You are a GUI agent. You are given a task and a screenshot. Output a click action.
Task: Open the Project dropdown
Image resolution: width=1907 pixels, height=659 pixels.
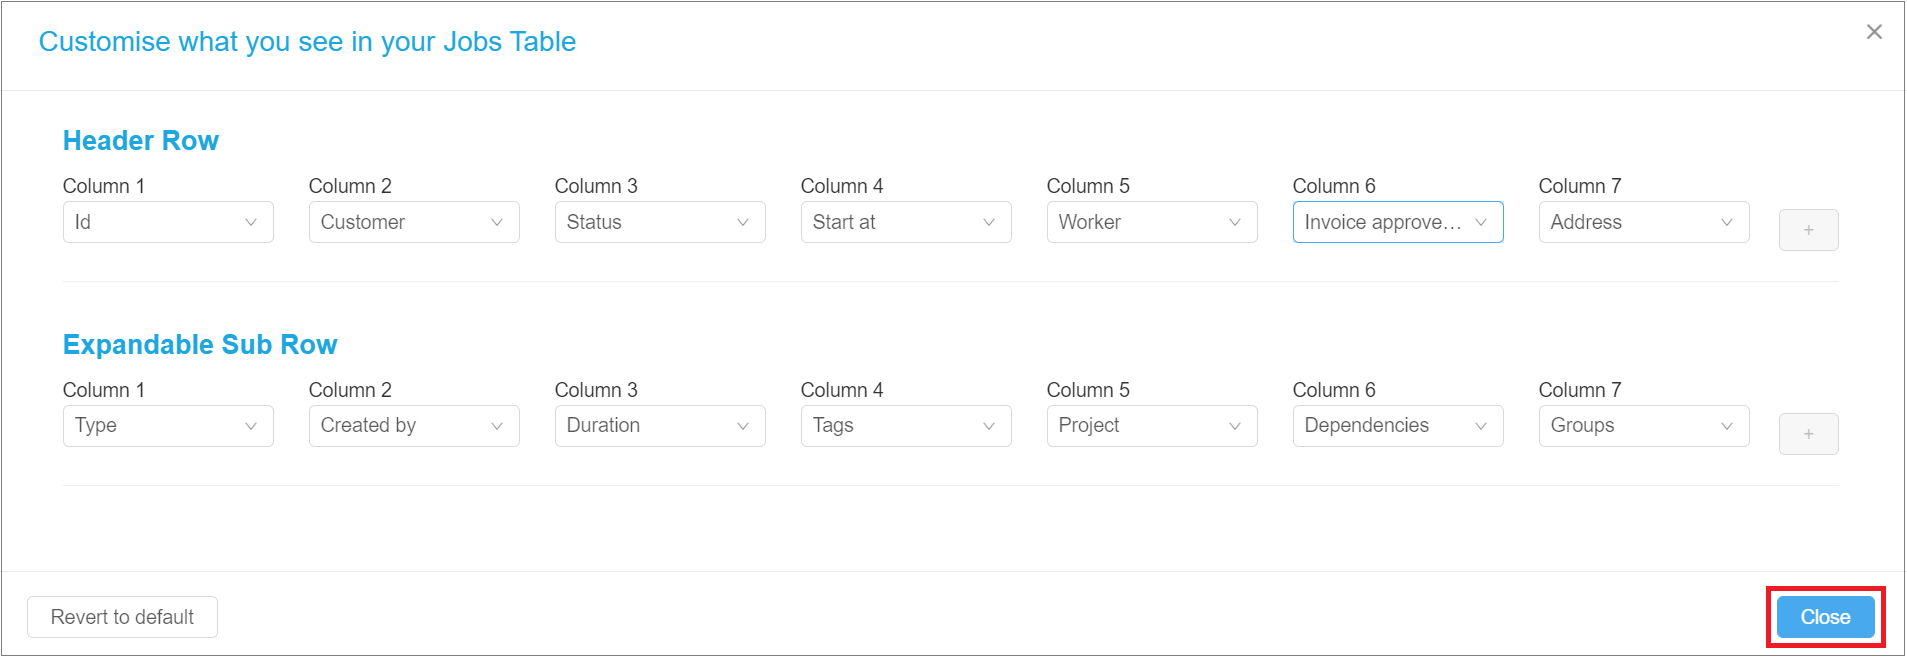click(1151, 425)
